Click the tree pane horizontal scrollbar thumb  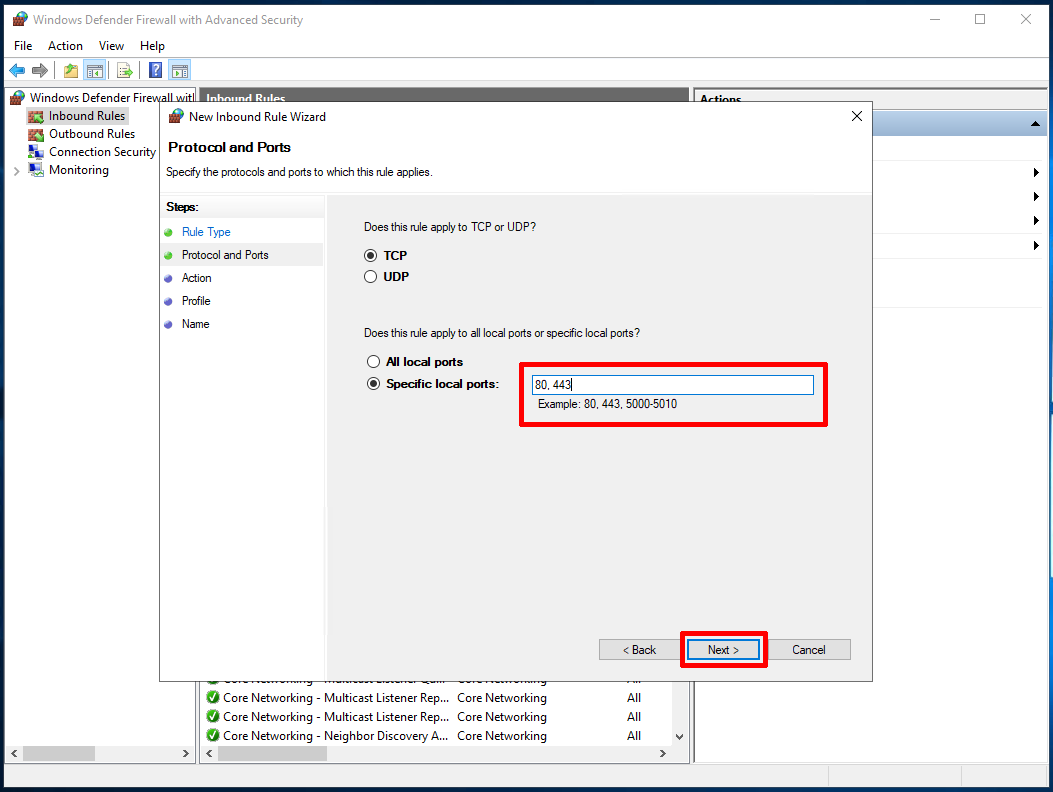click(x=59, y=754)
